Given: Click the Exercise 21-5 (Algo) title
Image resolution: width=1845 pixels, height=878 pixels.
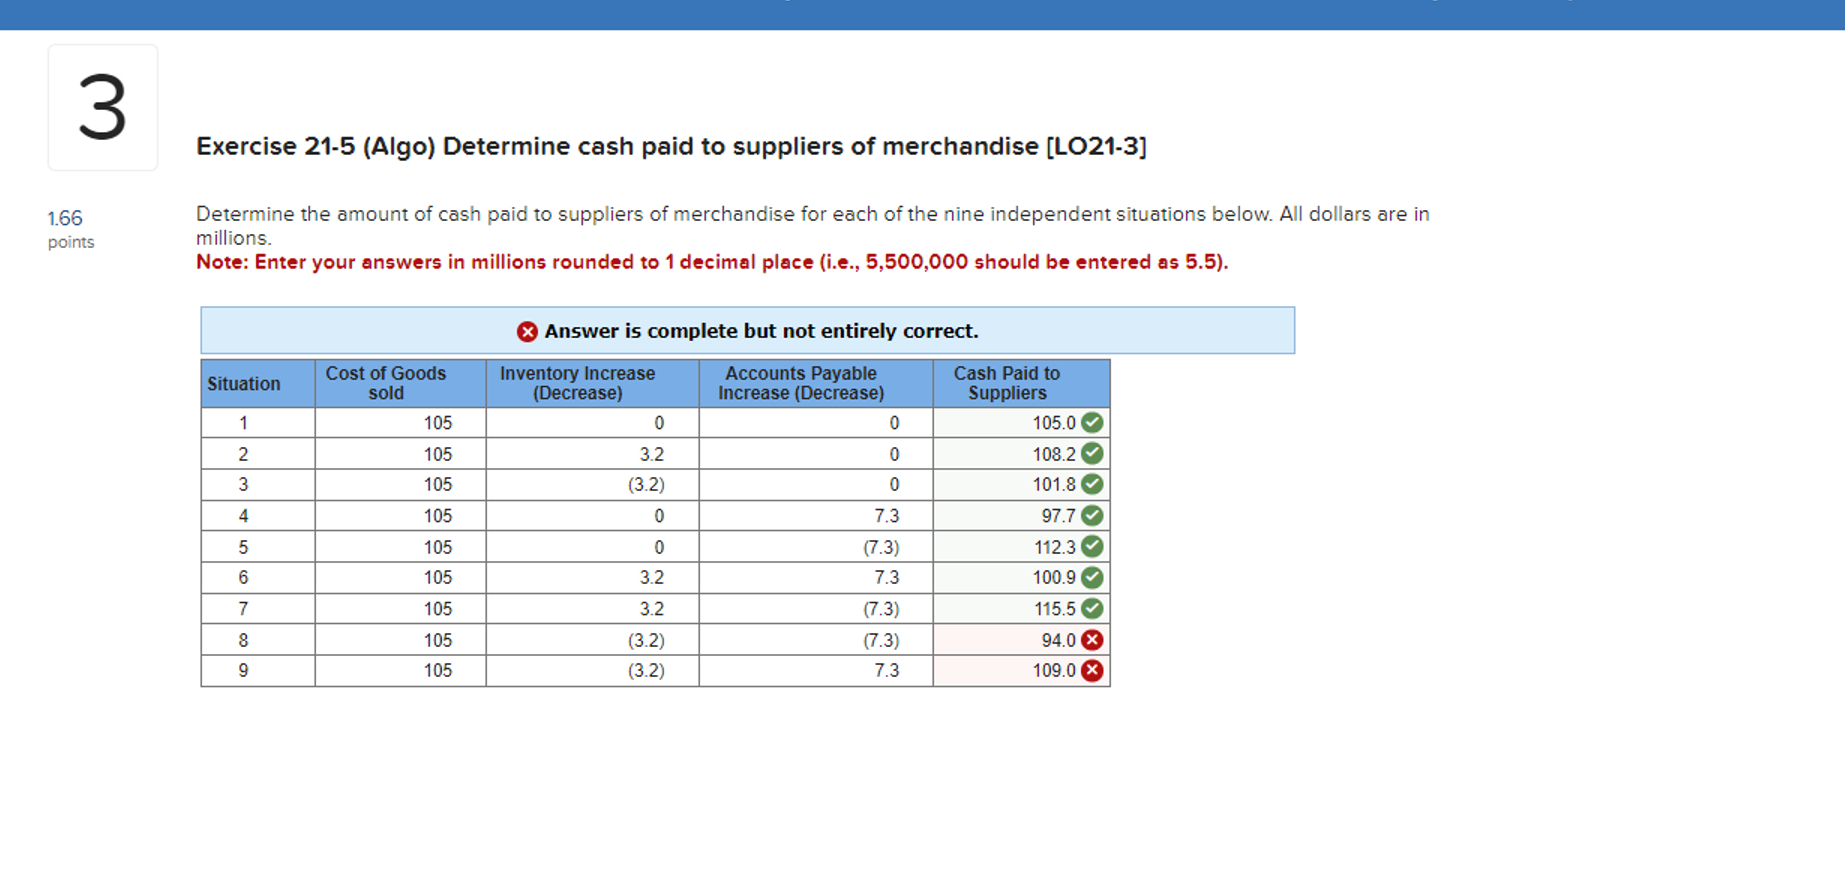Looking at the screenshot, I should coord(671,146).
